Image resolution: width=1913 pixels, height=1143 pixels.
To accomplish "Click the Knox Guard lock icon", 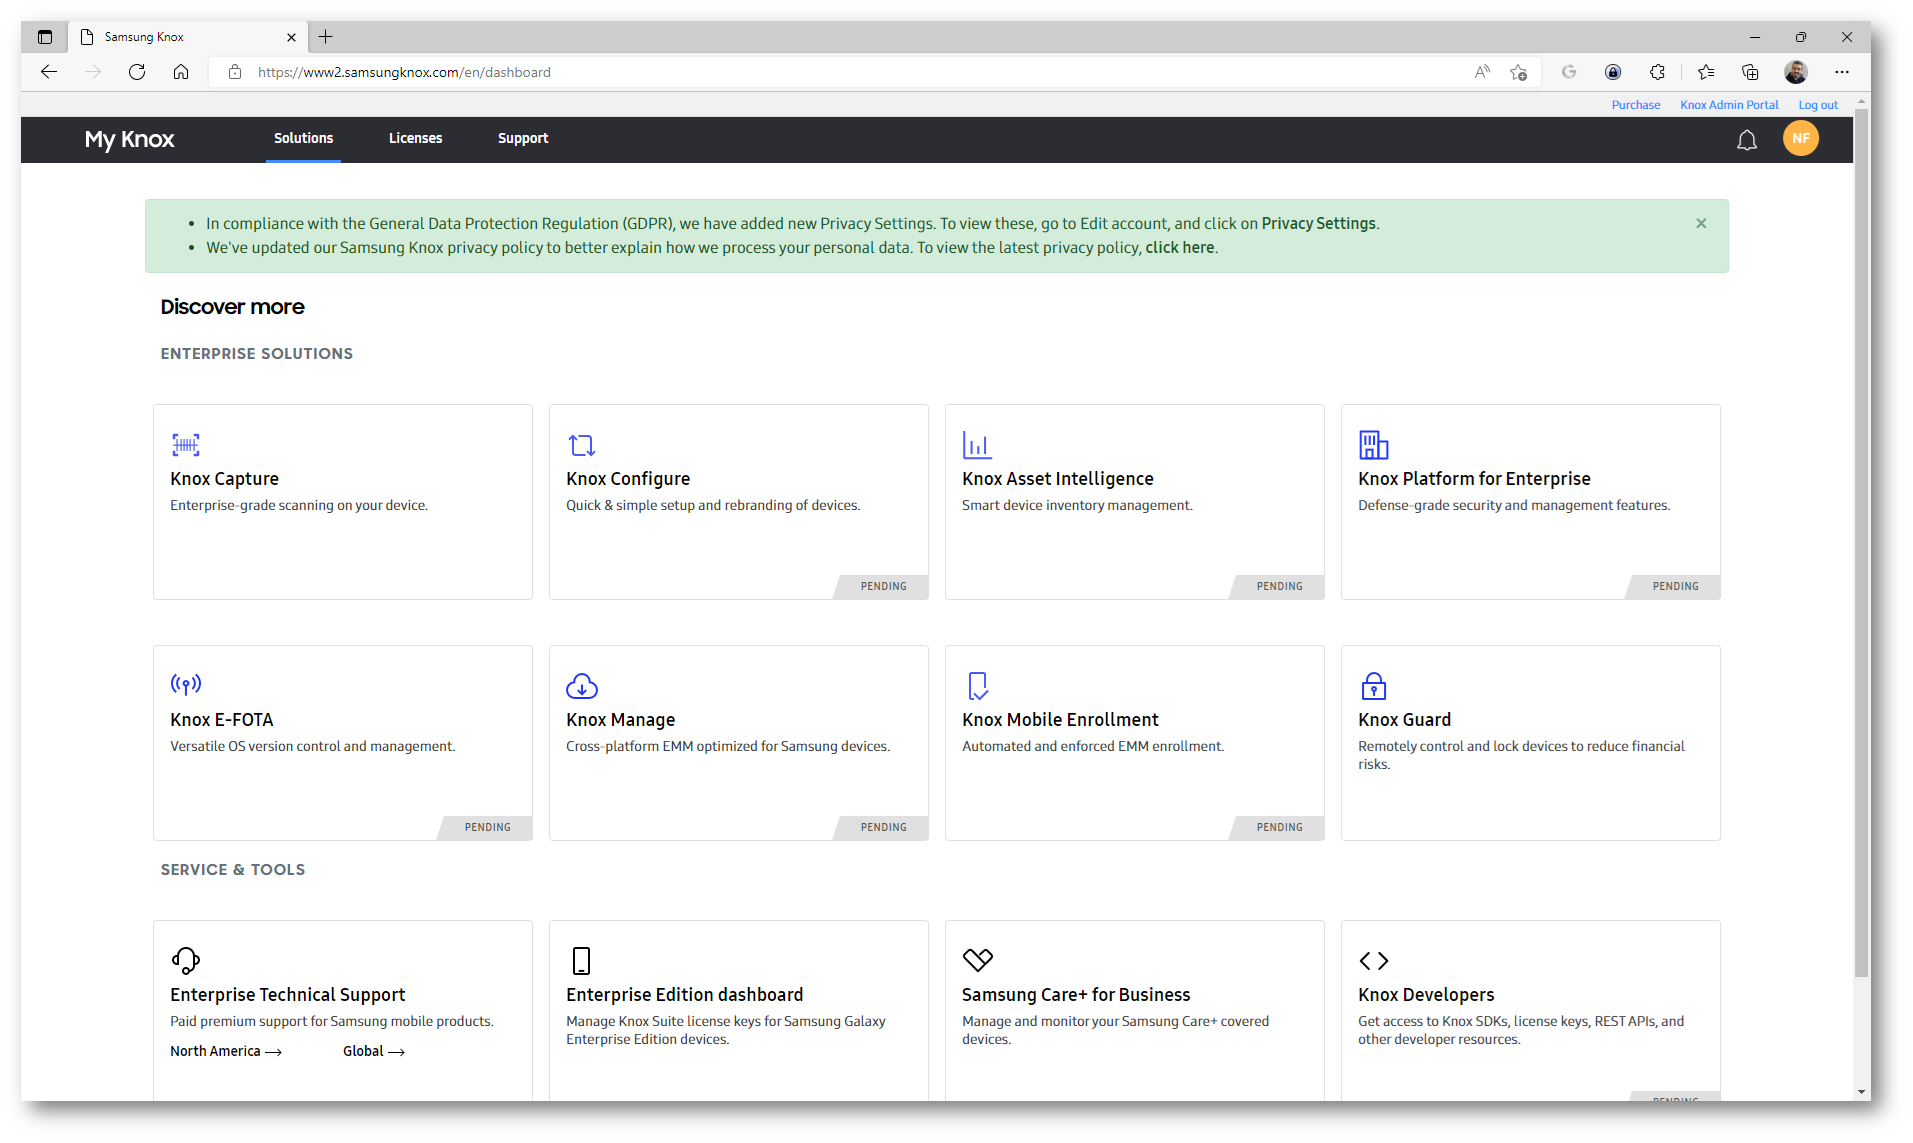I will click(1373, 685).
